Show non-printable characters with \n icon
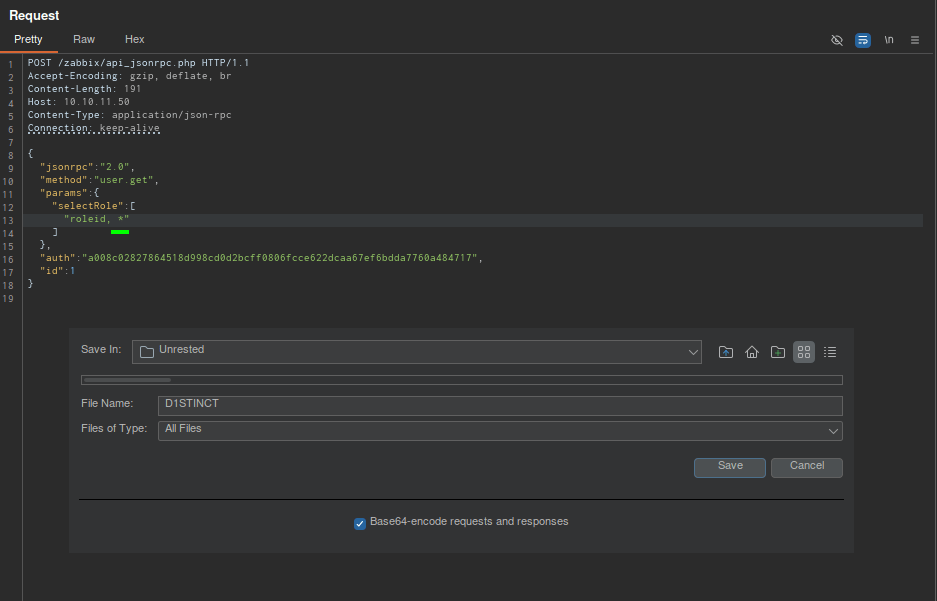This screenshot has height=601, width=937. click(x=889, y=40)
